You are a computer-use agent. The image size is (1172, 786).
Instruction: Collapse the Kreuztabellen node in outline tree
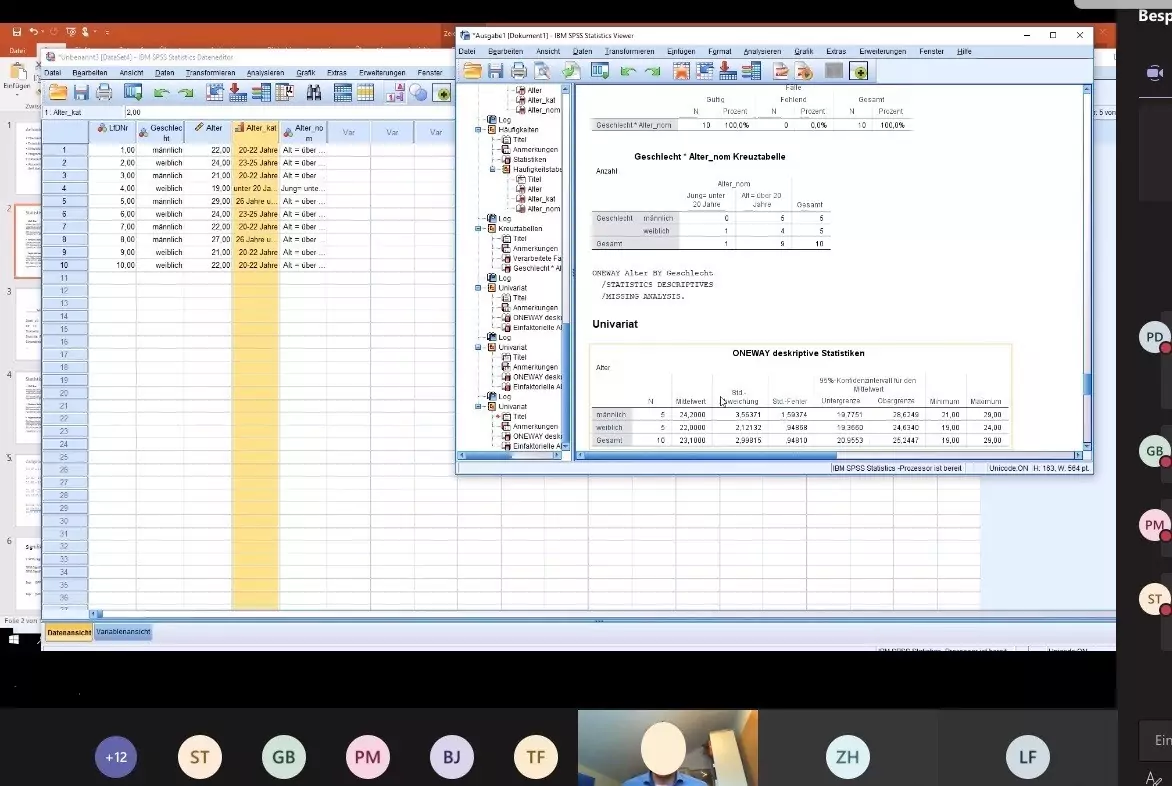(479, 229)
